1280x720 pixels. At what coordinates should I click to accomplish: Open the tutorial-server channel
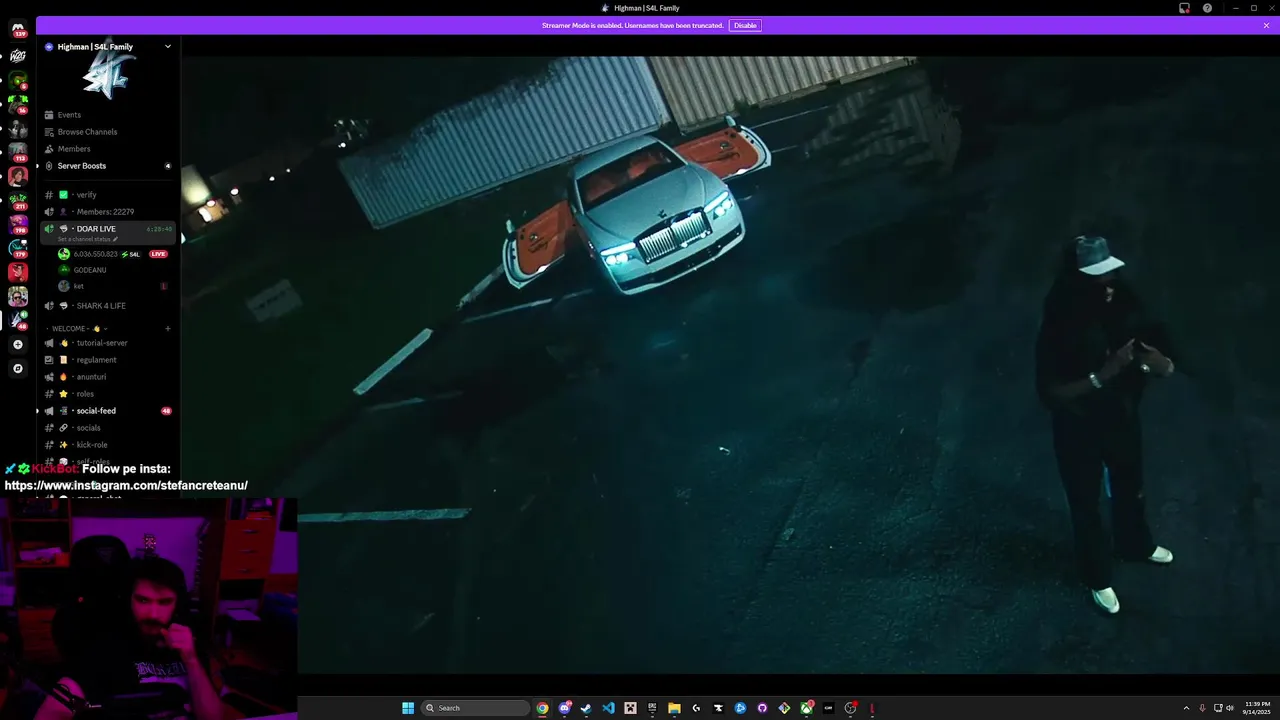coord(101,343)
